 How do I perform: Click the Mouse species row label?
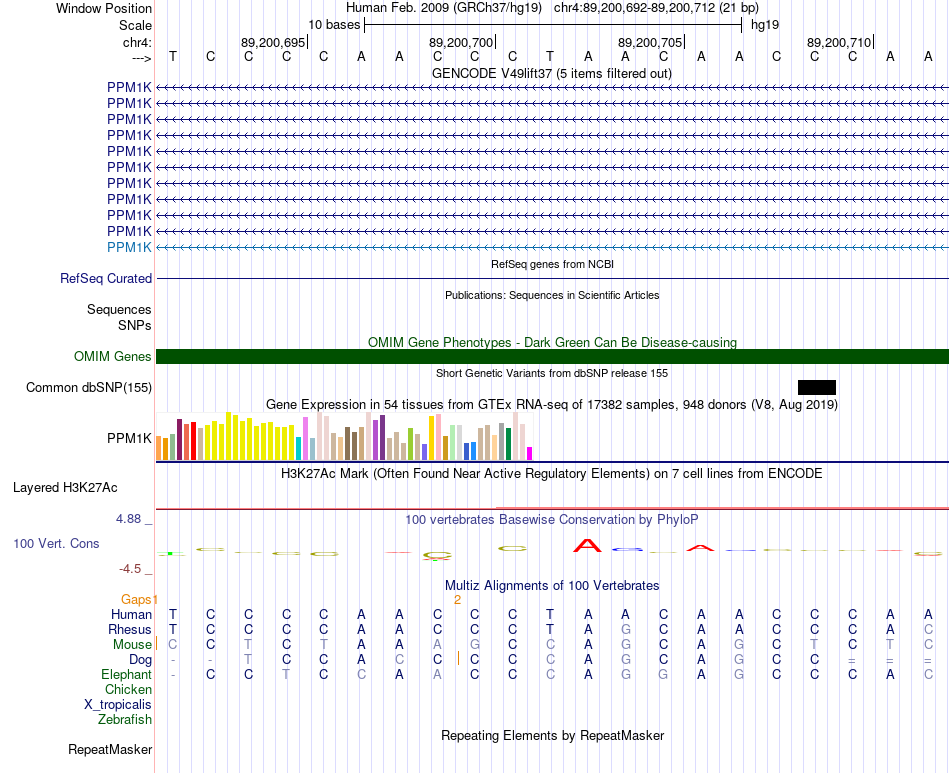point(132,644)
